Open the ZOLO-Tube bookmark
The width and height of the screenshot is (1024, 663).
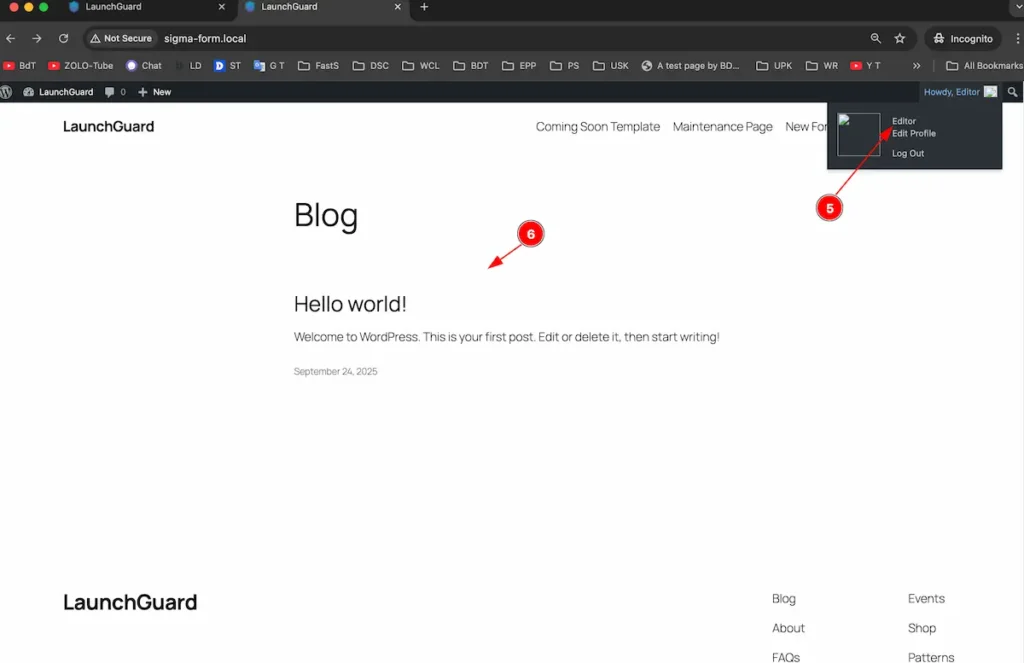point(81,65)
